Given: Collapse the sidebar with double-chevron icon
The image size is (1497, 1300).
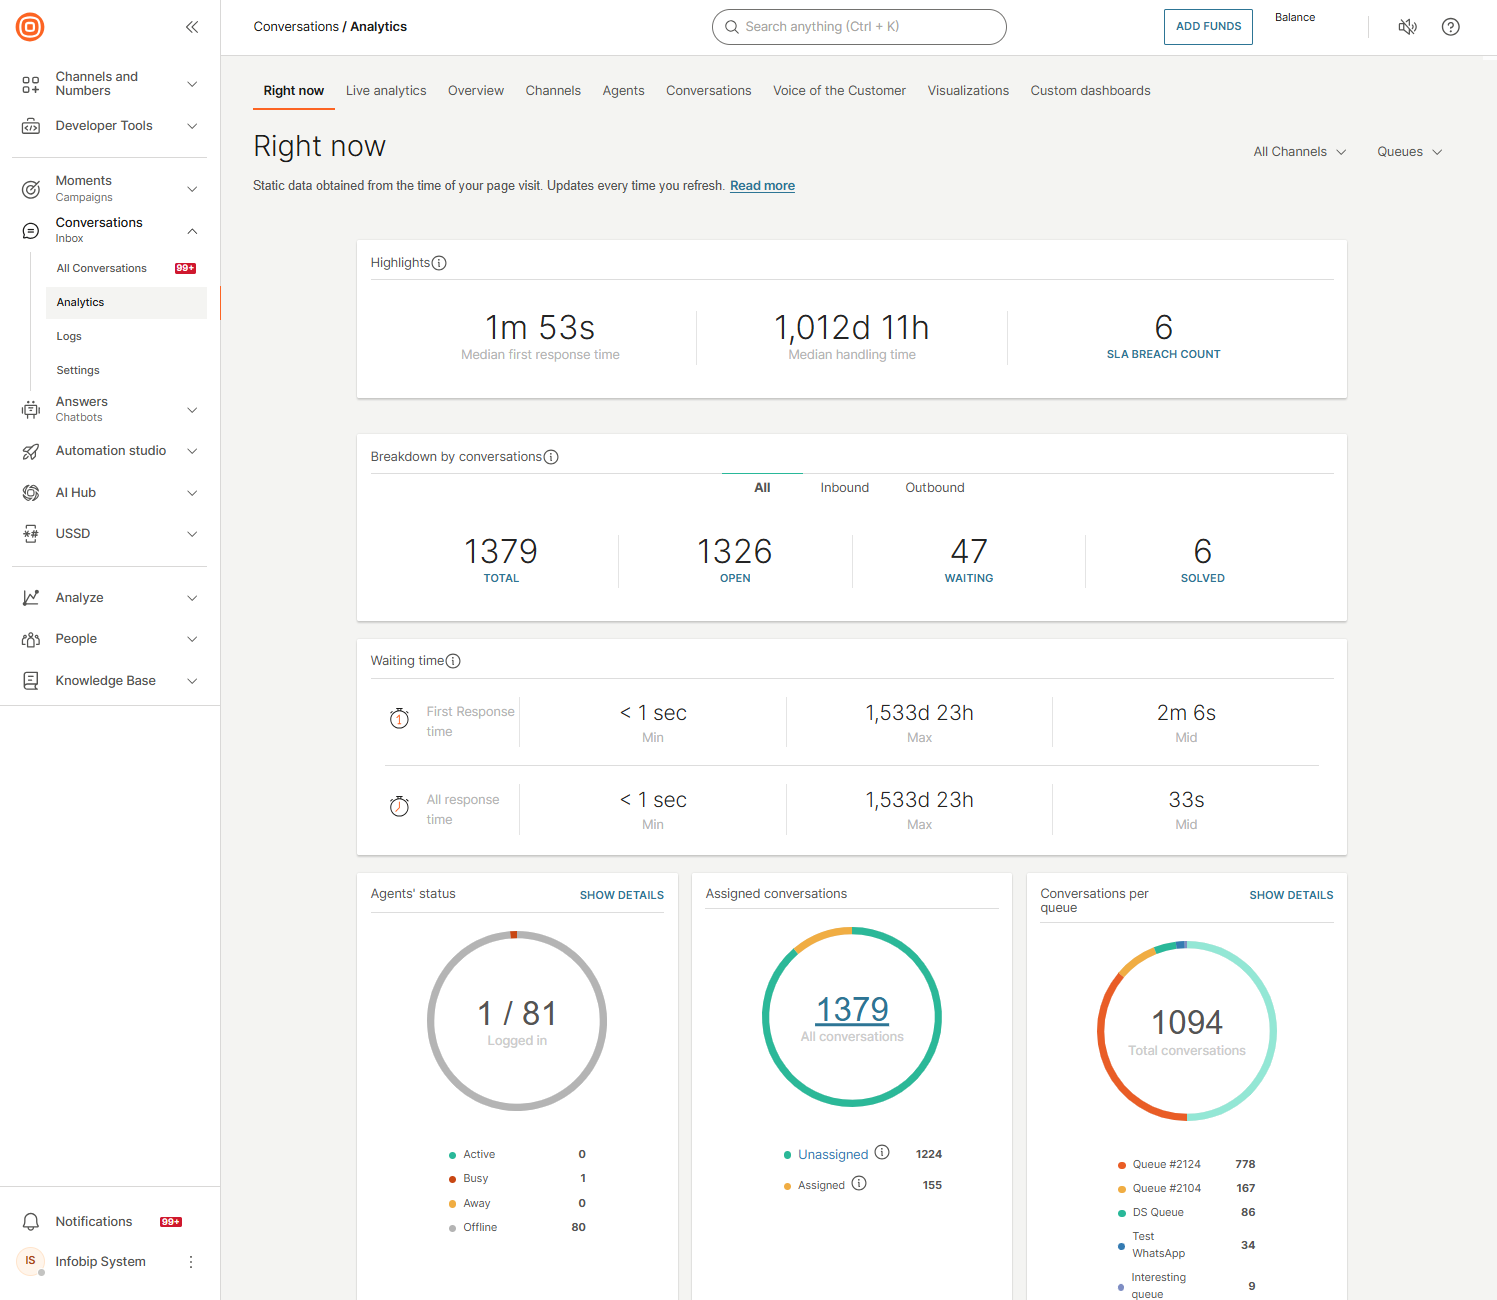Looking at the screenshot, I should coord(192,27).
